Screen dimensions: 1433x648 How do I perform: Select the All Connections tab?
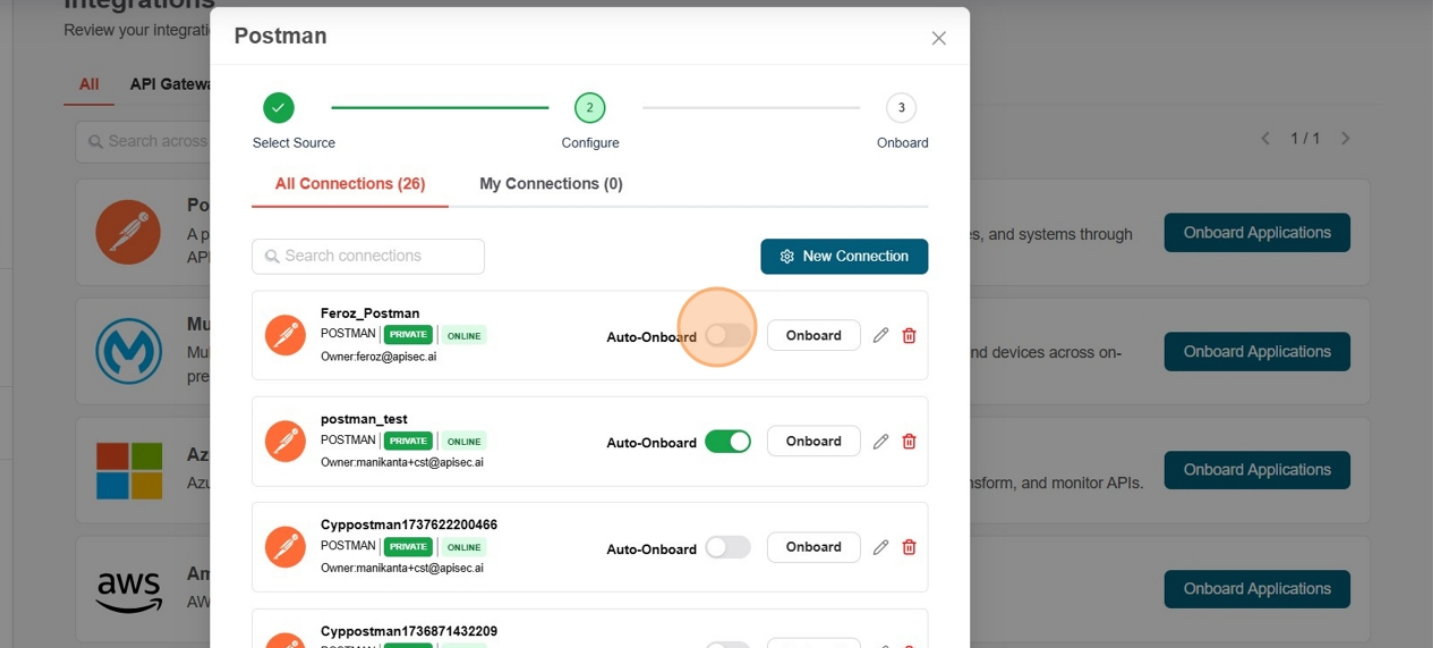point(350,184)
